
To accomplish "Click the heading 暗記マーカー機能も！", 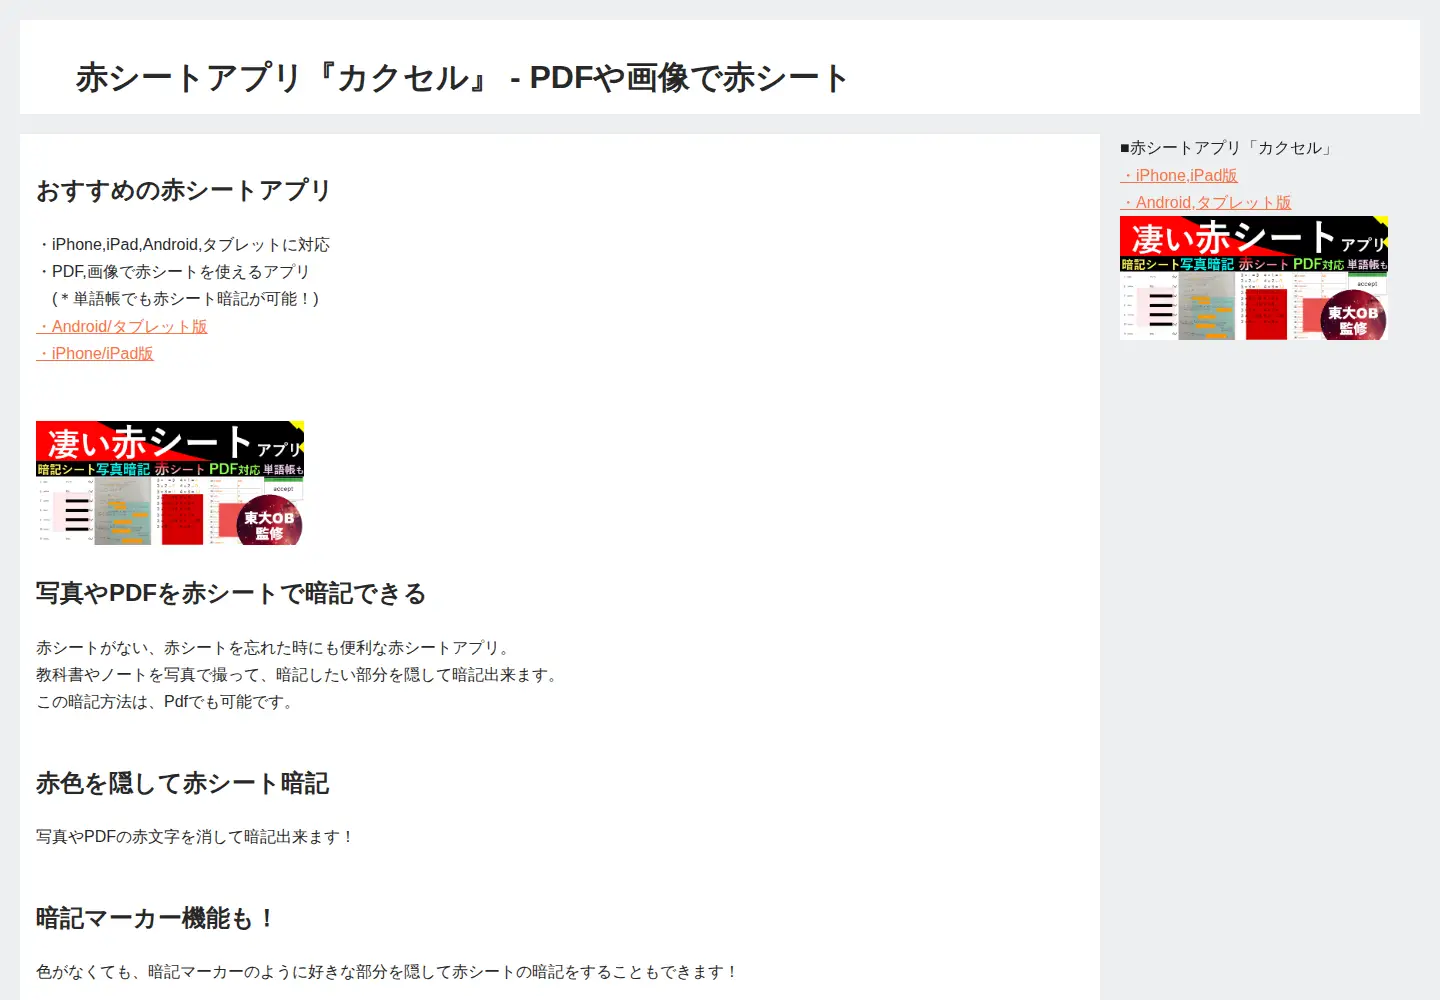I will point(156,918).
